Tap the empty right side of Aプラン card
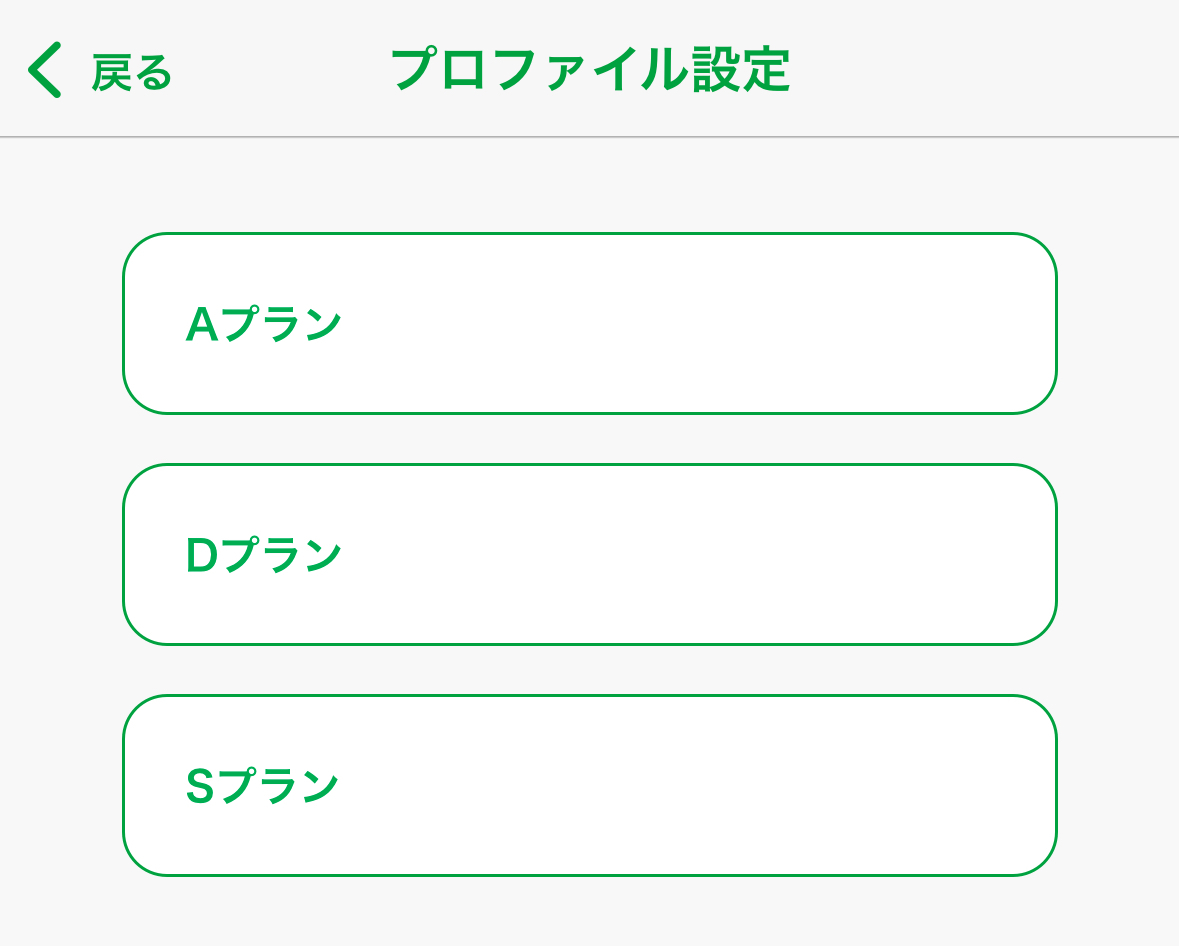The width and height of the screenshot is (1179, 946). [x=850, y=323]
